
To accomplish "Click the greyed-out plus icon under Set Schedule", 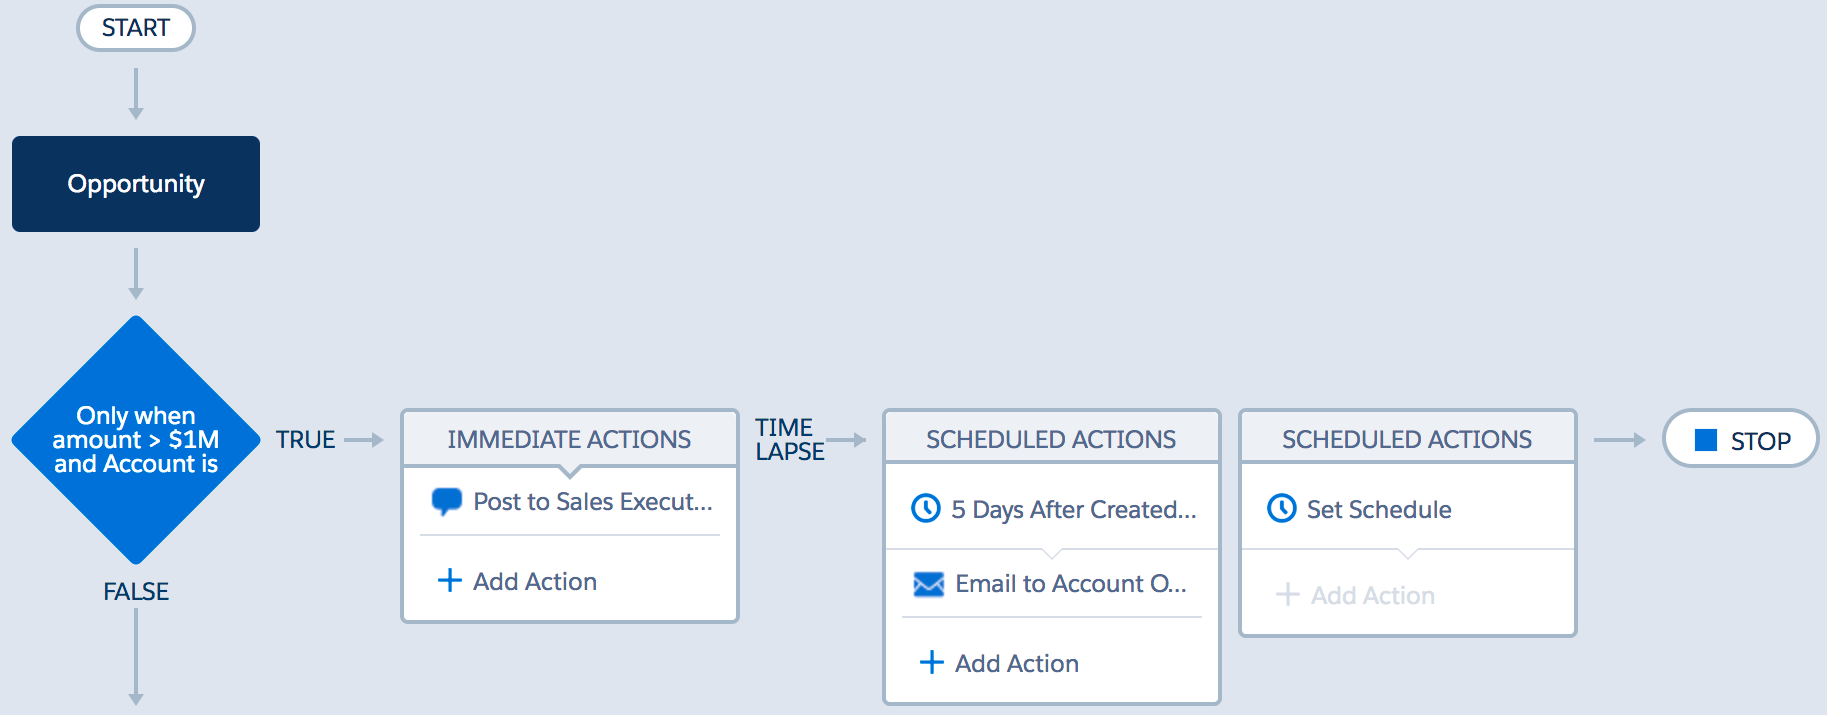I will point(1287,595).
